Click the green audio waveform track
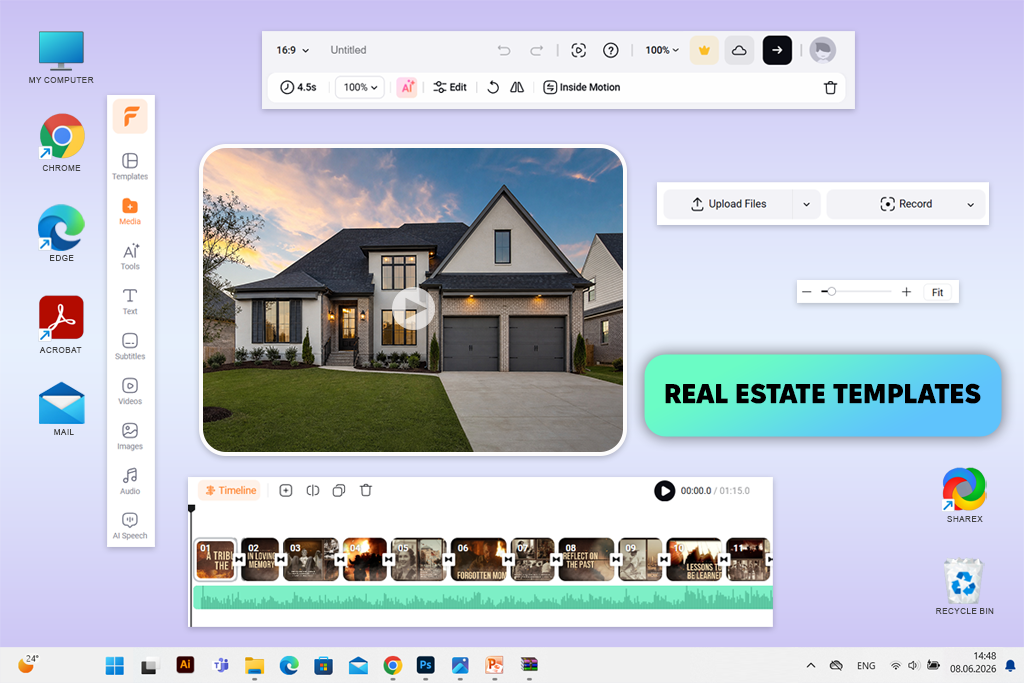 click(x=483, y=597)
